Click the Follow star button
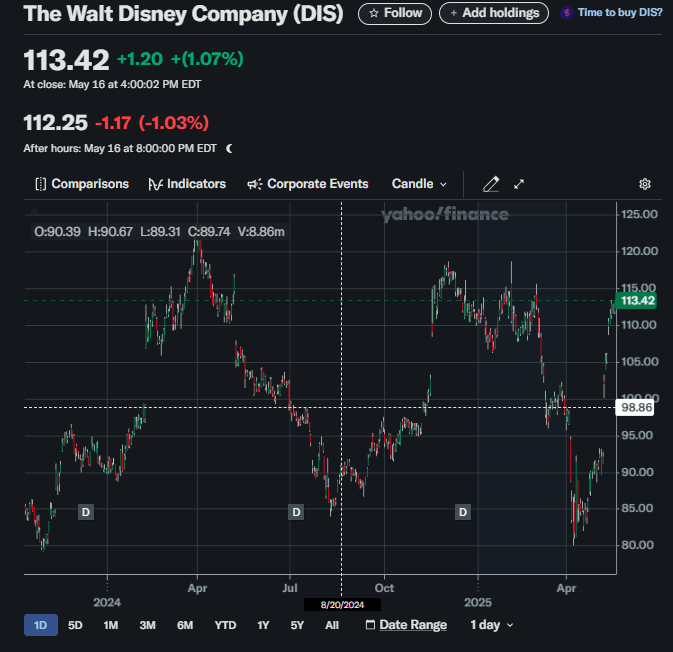The height and width of the screenshot is (652, 673). click(394, 13)
